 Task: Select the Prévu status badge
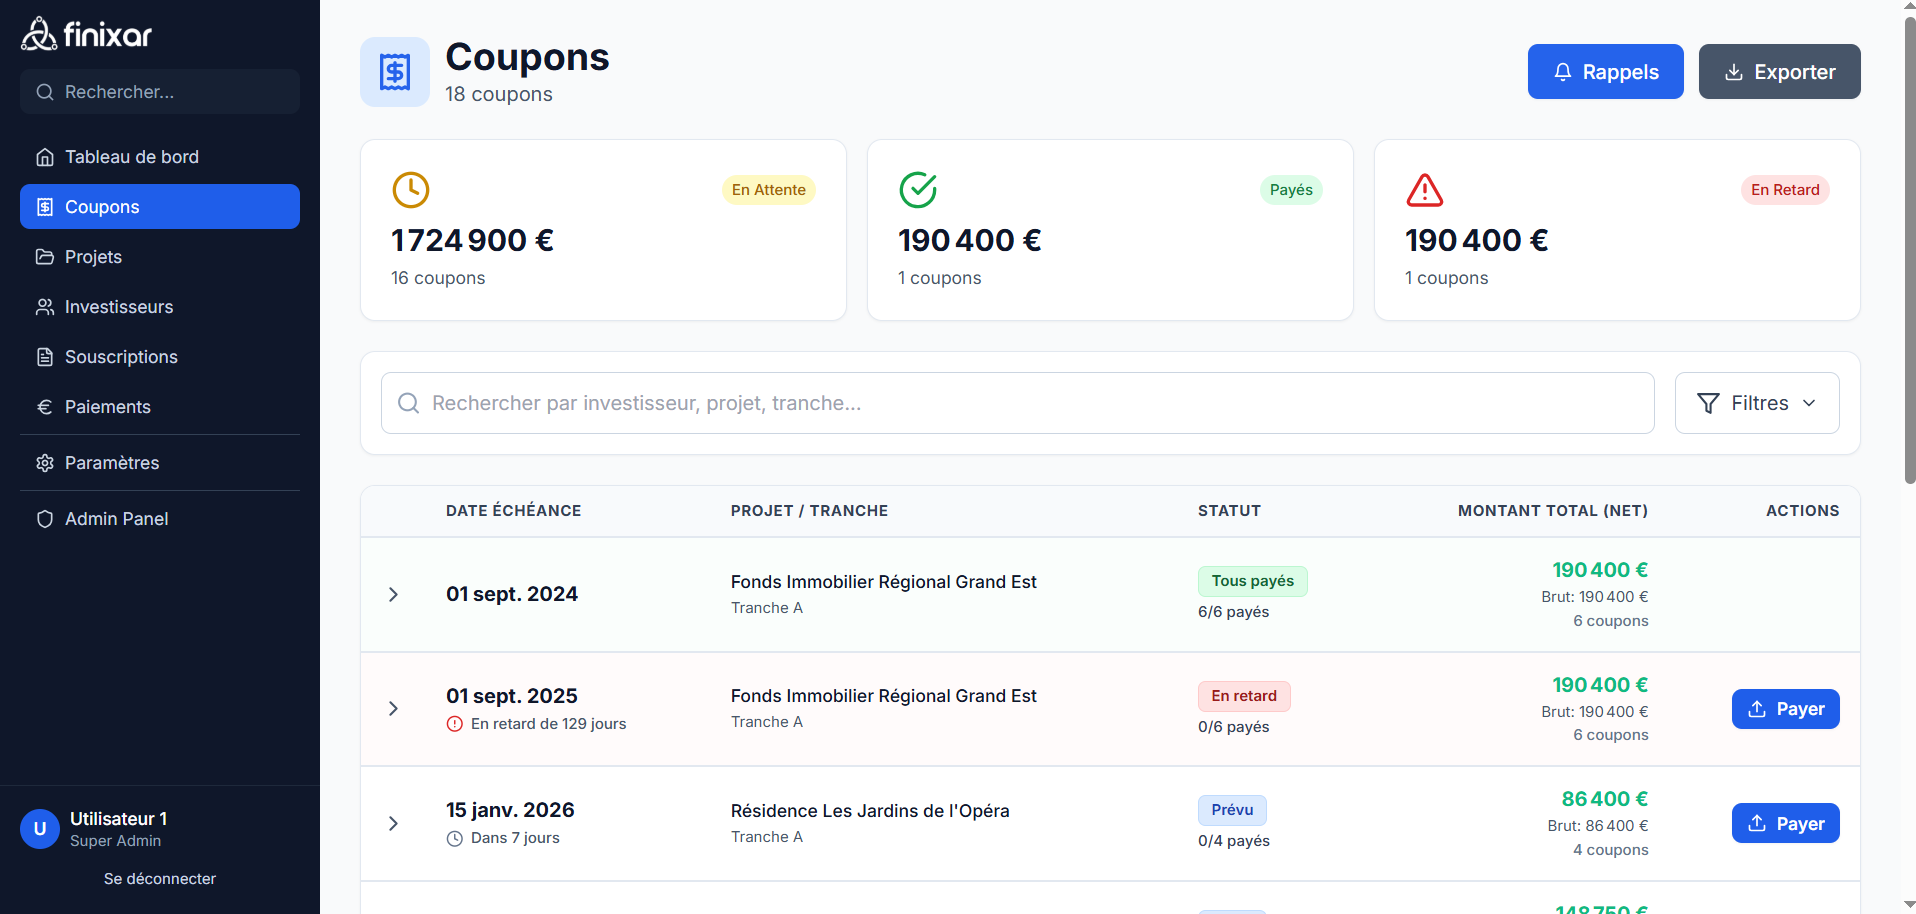click(1232, 810)
